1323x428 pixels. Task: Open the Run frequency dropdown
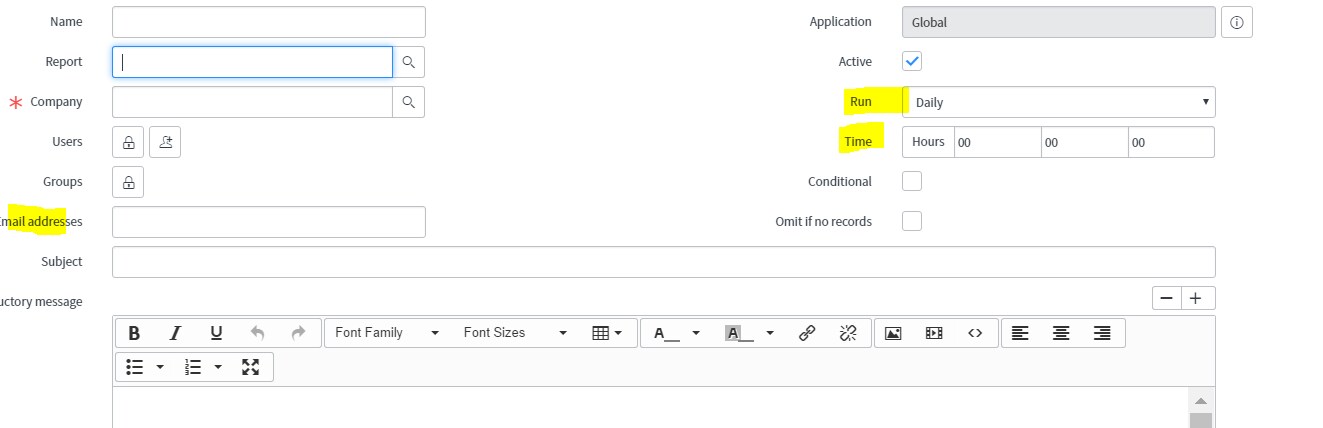(1058, 102)
